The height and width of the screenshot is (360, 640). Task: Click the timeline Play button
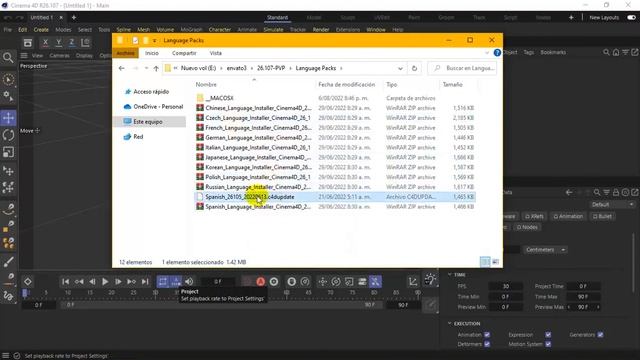[105, 282]
